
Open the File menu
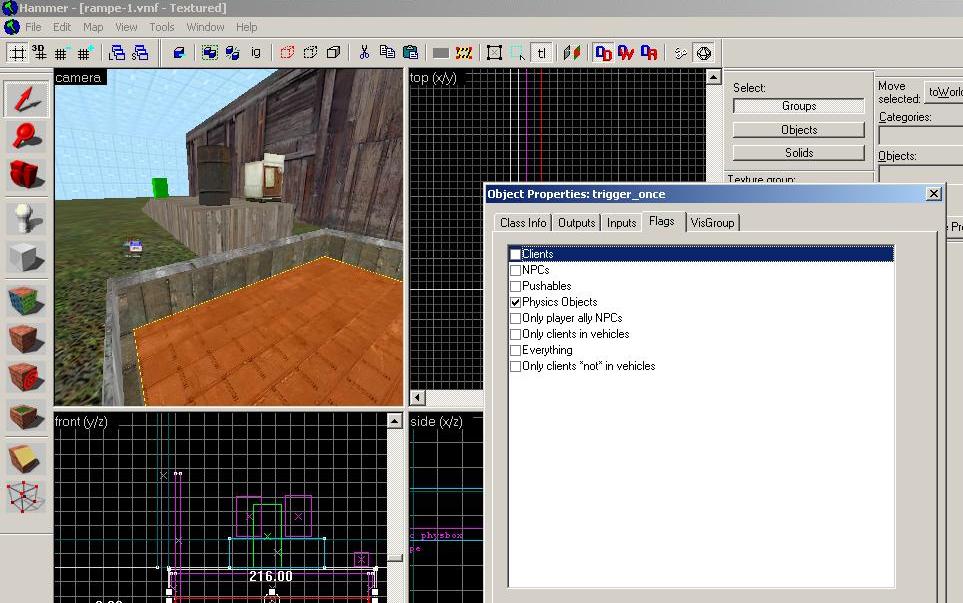33,27
